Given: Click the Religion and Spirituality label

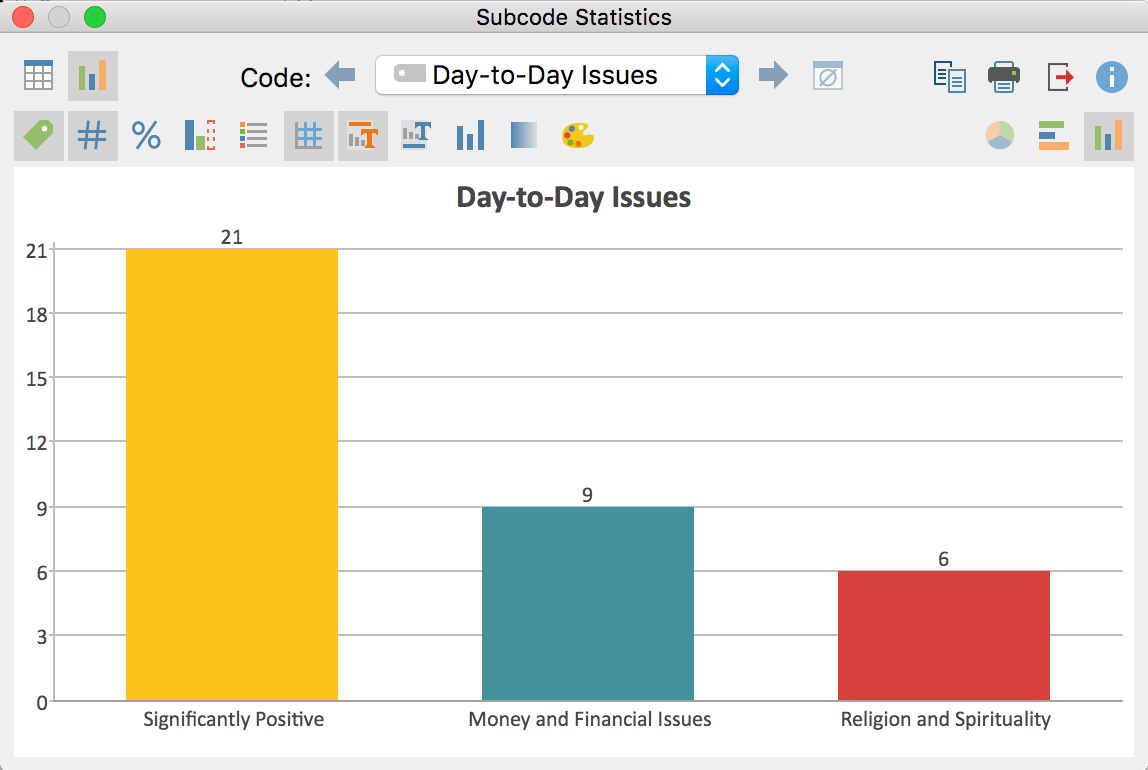Looking at the screenshot, I should pyautogui.click(x=945, y=719).
